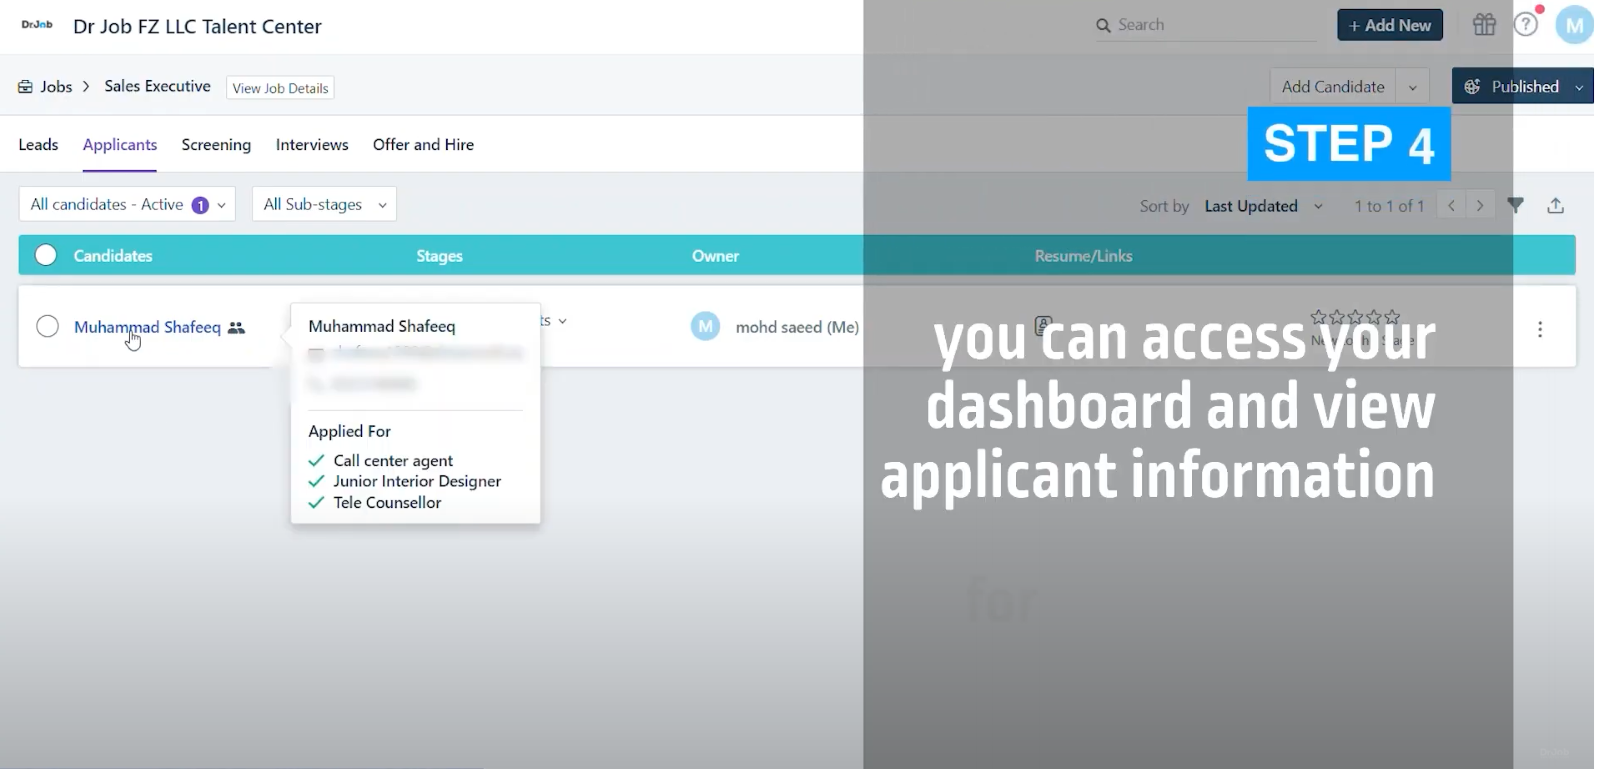Select all candidates header checkbox

tap(46, 255)
